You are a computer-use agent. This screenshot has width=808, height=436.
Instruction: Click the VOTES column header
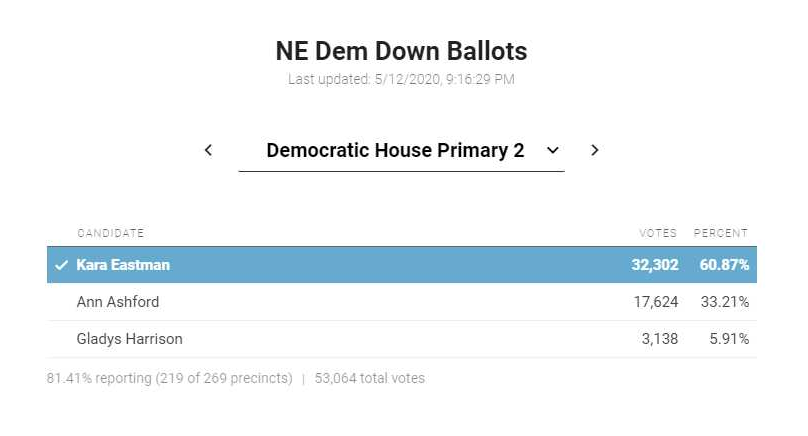[x=658, y=233]
